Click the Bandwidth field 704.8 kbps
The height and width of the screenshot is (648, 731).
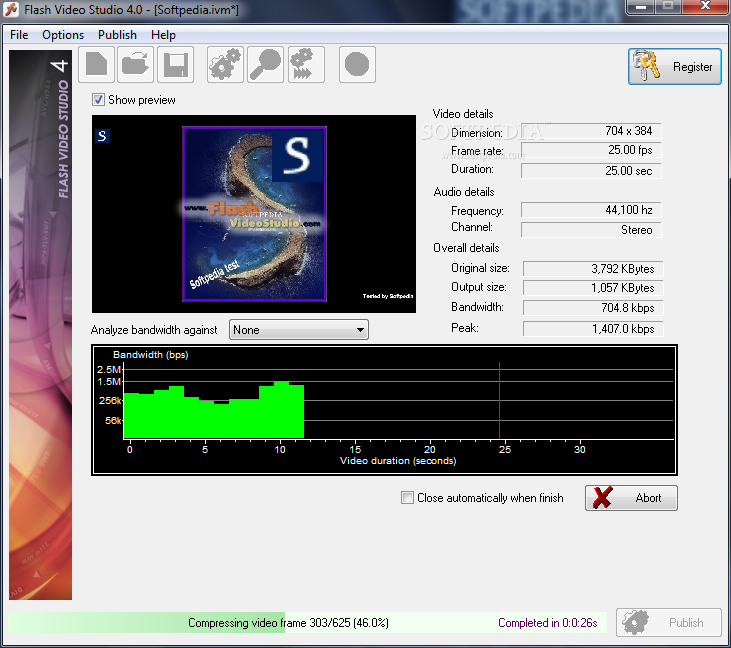(x=593, y=308)
